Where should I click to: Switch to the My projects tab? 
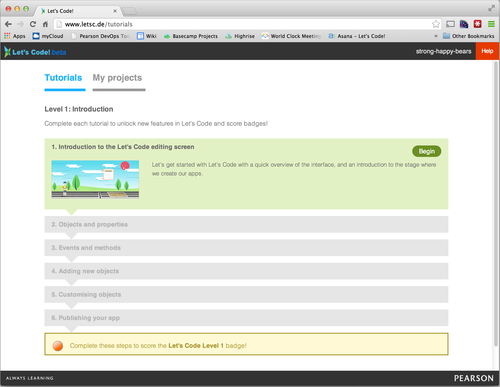tap(117, 78)
